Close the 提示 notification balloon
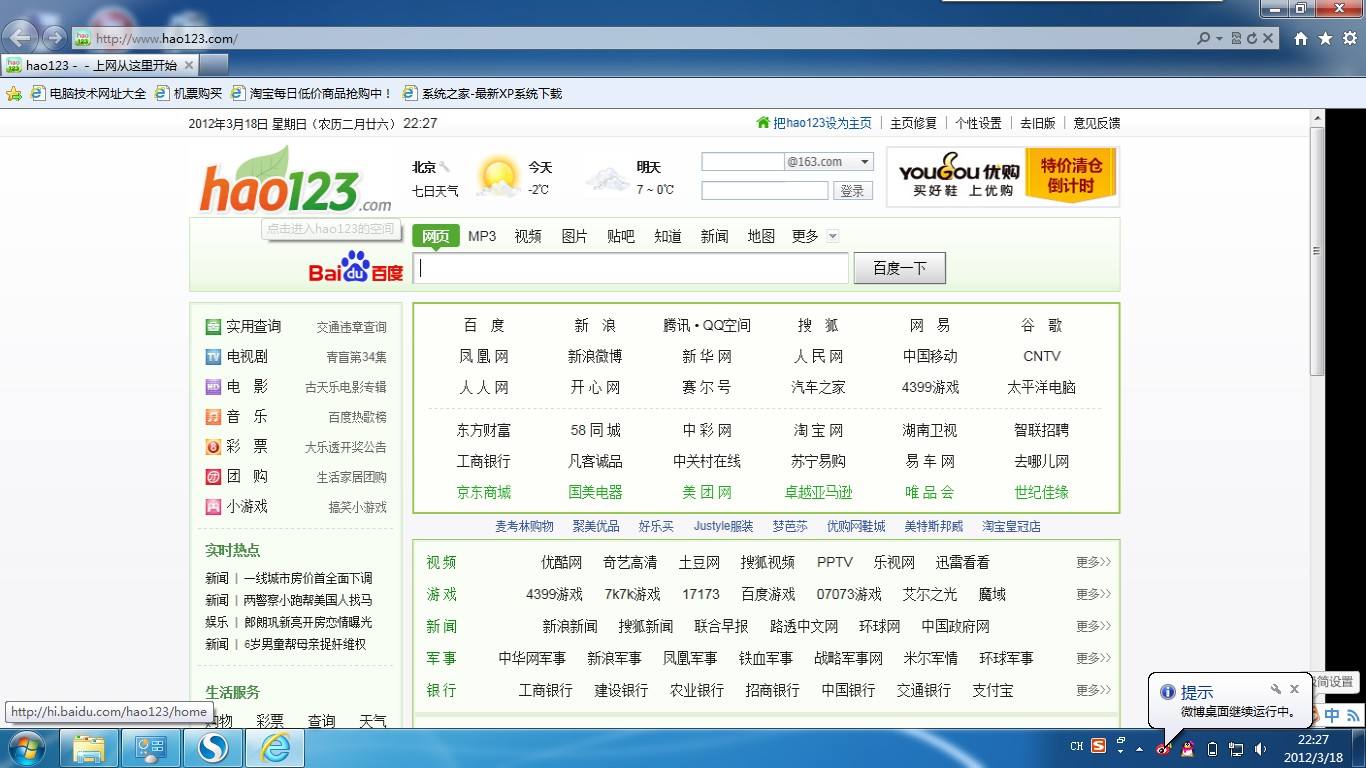Viewport: 1366px width, 768px height. 1294,689
